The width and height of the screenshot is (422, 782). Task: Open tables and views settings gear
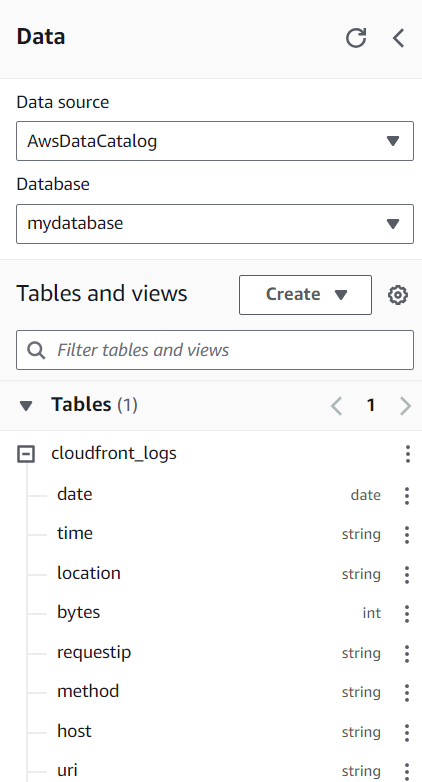[398, 295]
